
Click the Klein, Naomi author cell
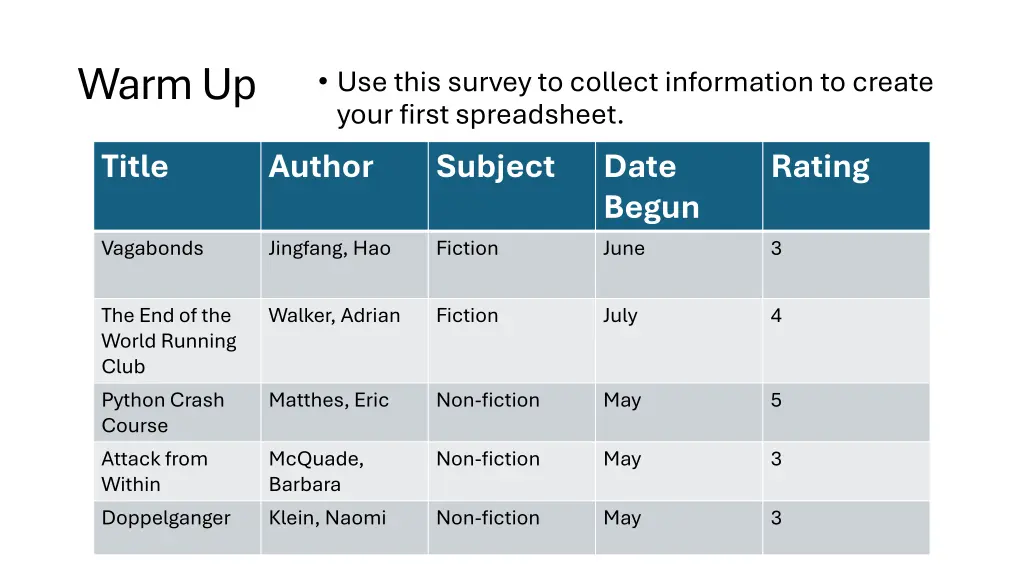[x=344, y=528]
